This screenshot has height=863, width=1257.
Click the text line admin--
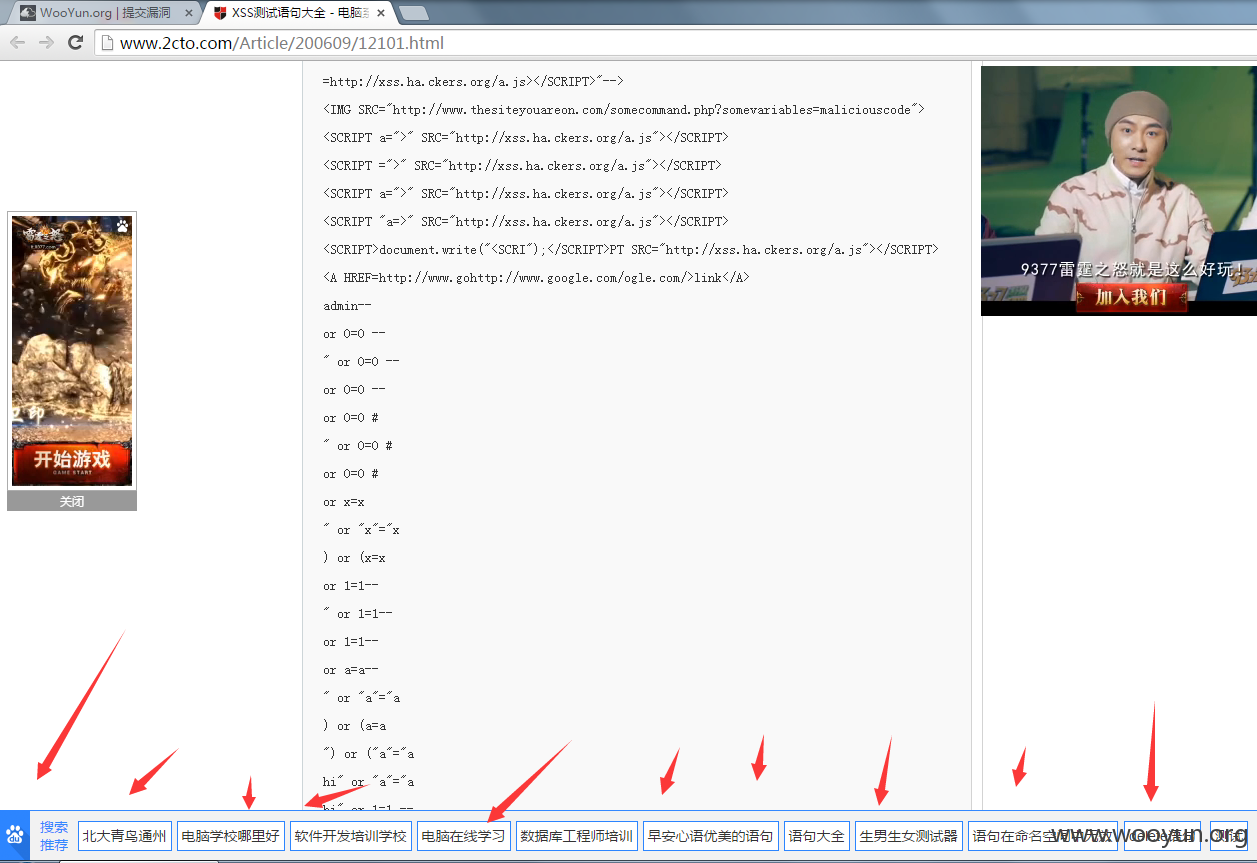click(347, 306)
